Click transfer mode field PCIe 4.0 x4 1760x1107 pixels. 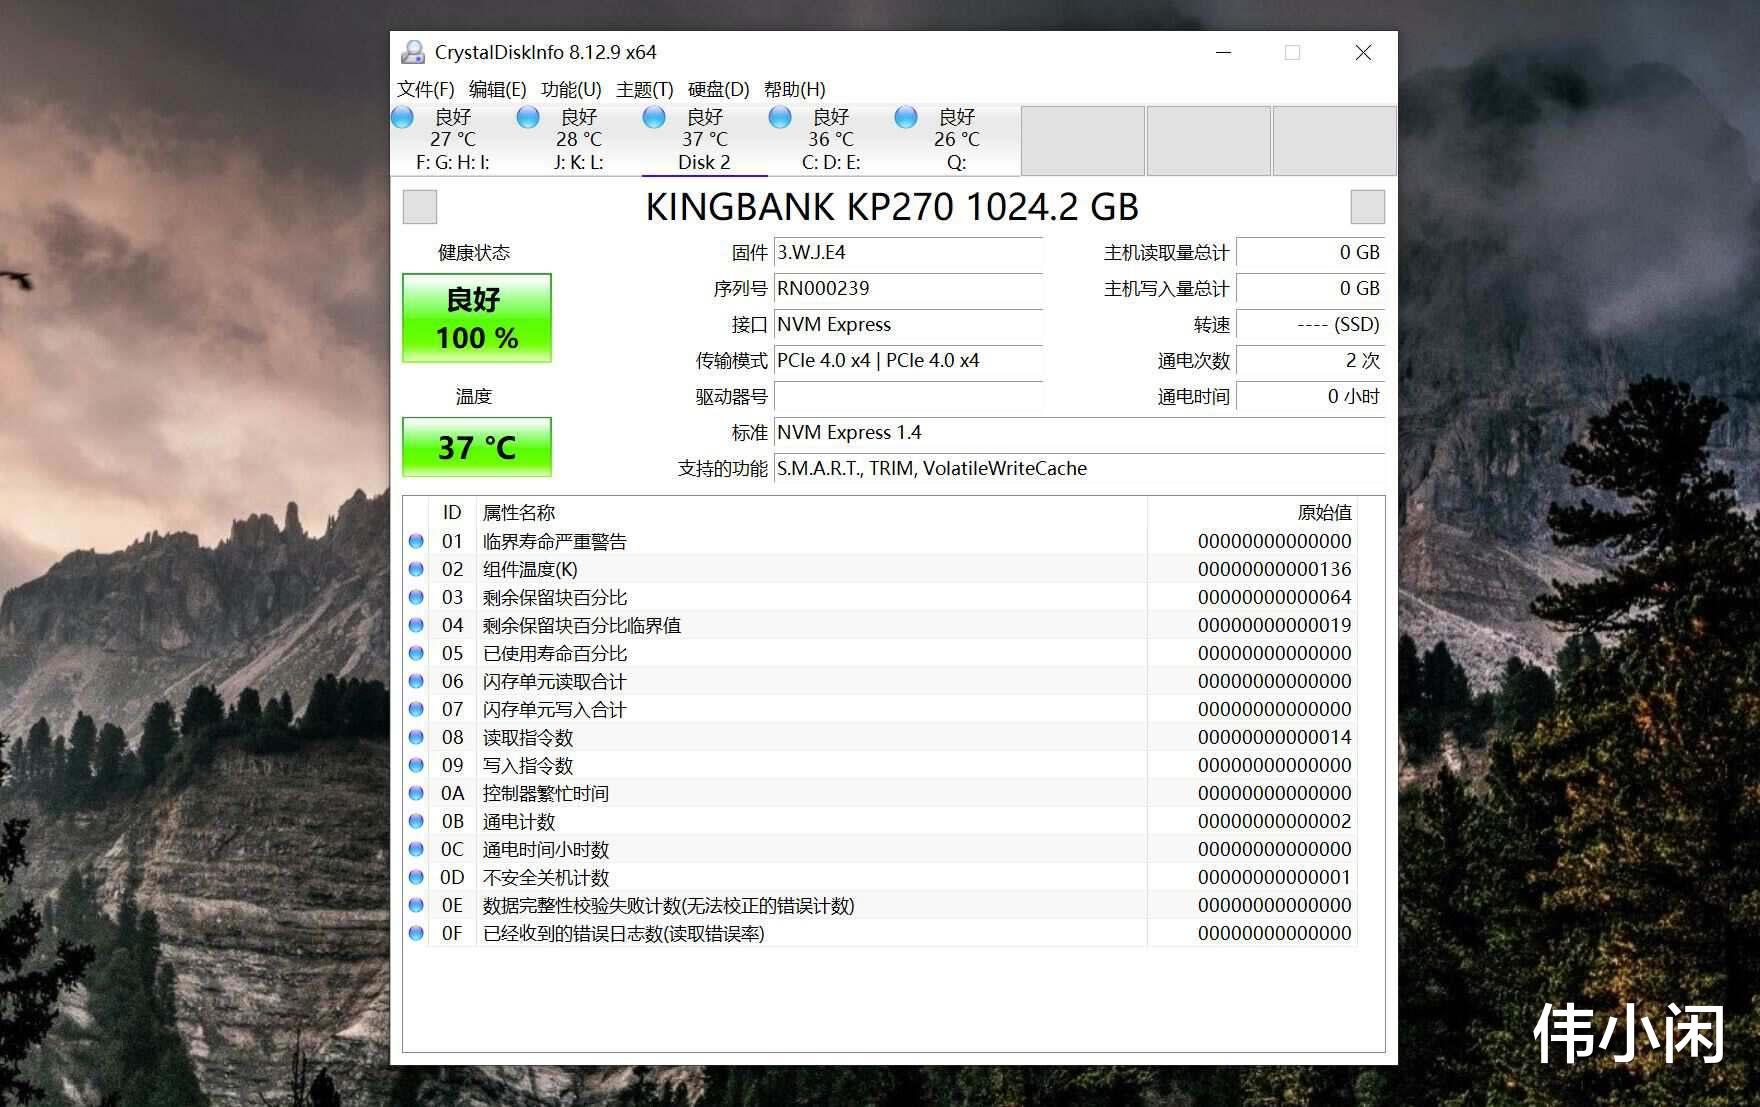pyautogui.click(x=908, y=361)
